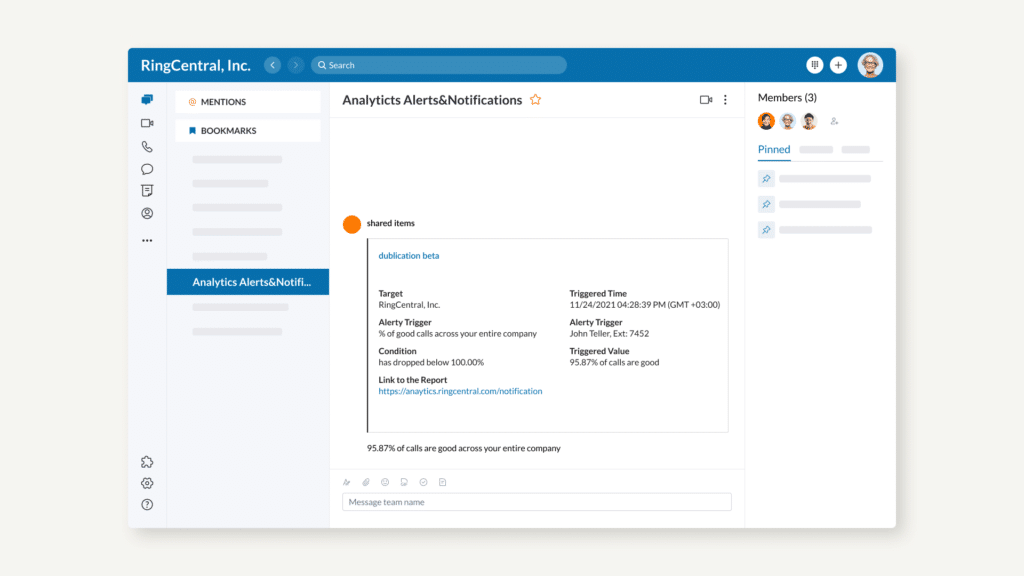Open the dialpad icon in top bar

click(x=815, y=65)
